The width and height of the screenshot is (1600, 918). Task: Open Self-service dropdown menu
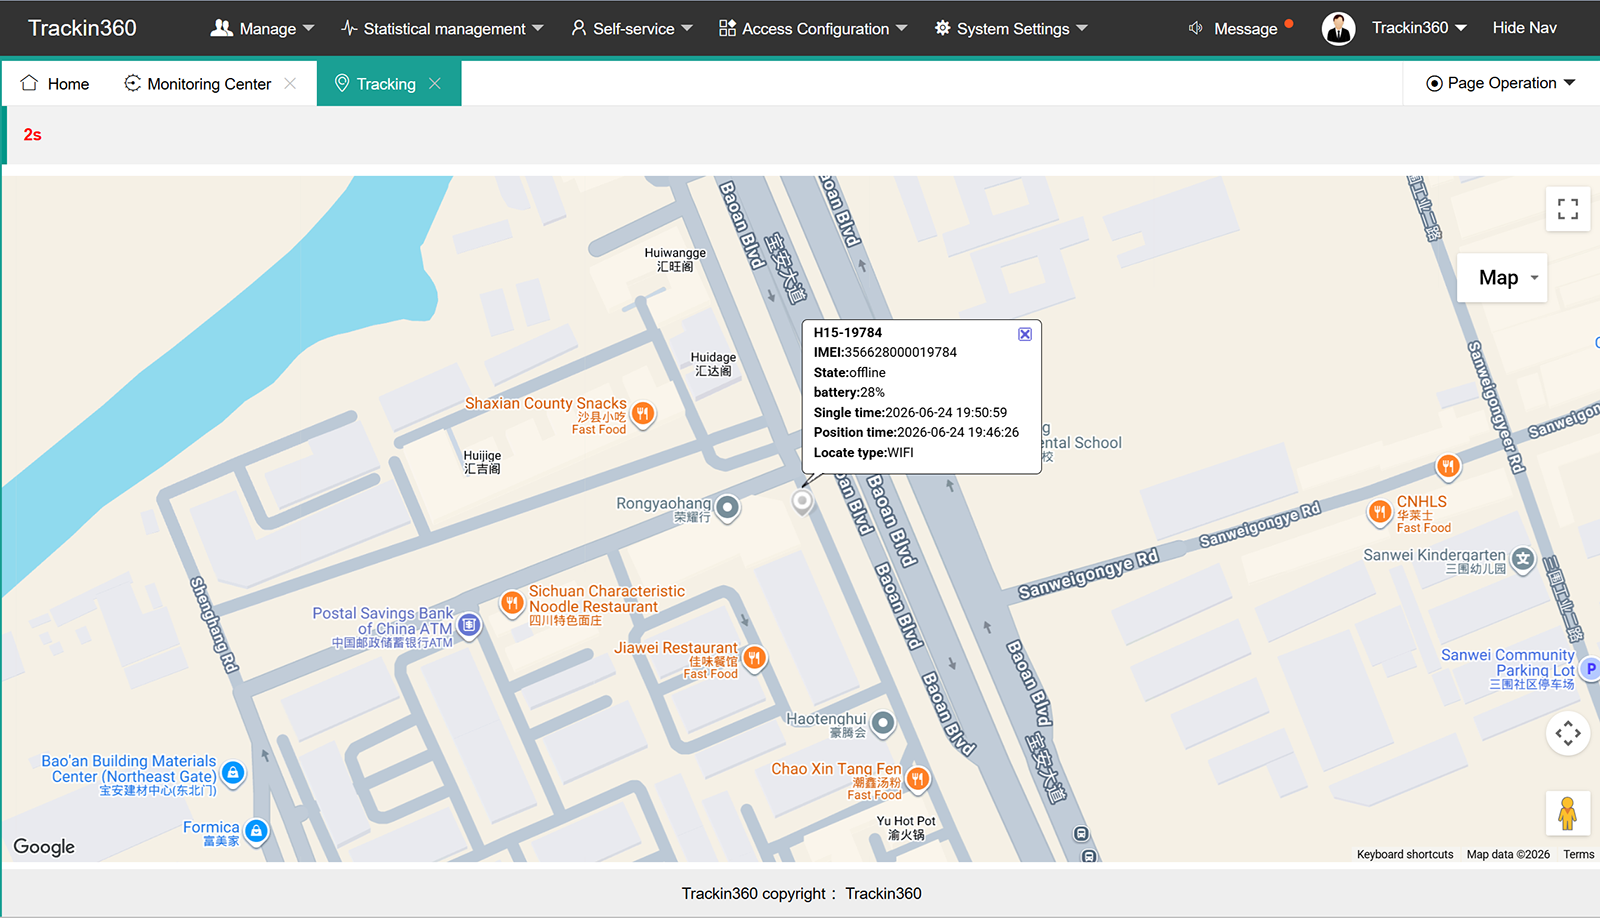pos(632,28)
